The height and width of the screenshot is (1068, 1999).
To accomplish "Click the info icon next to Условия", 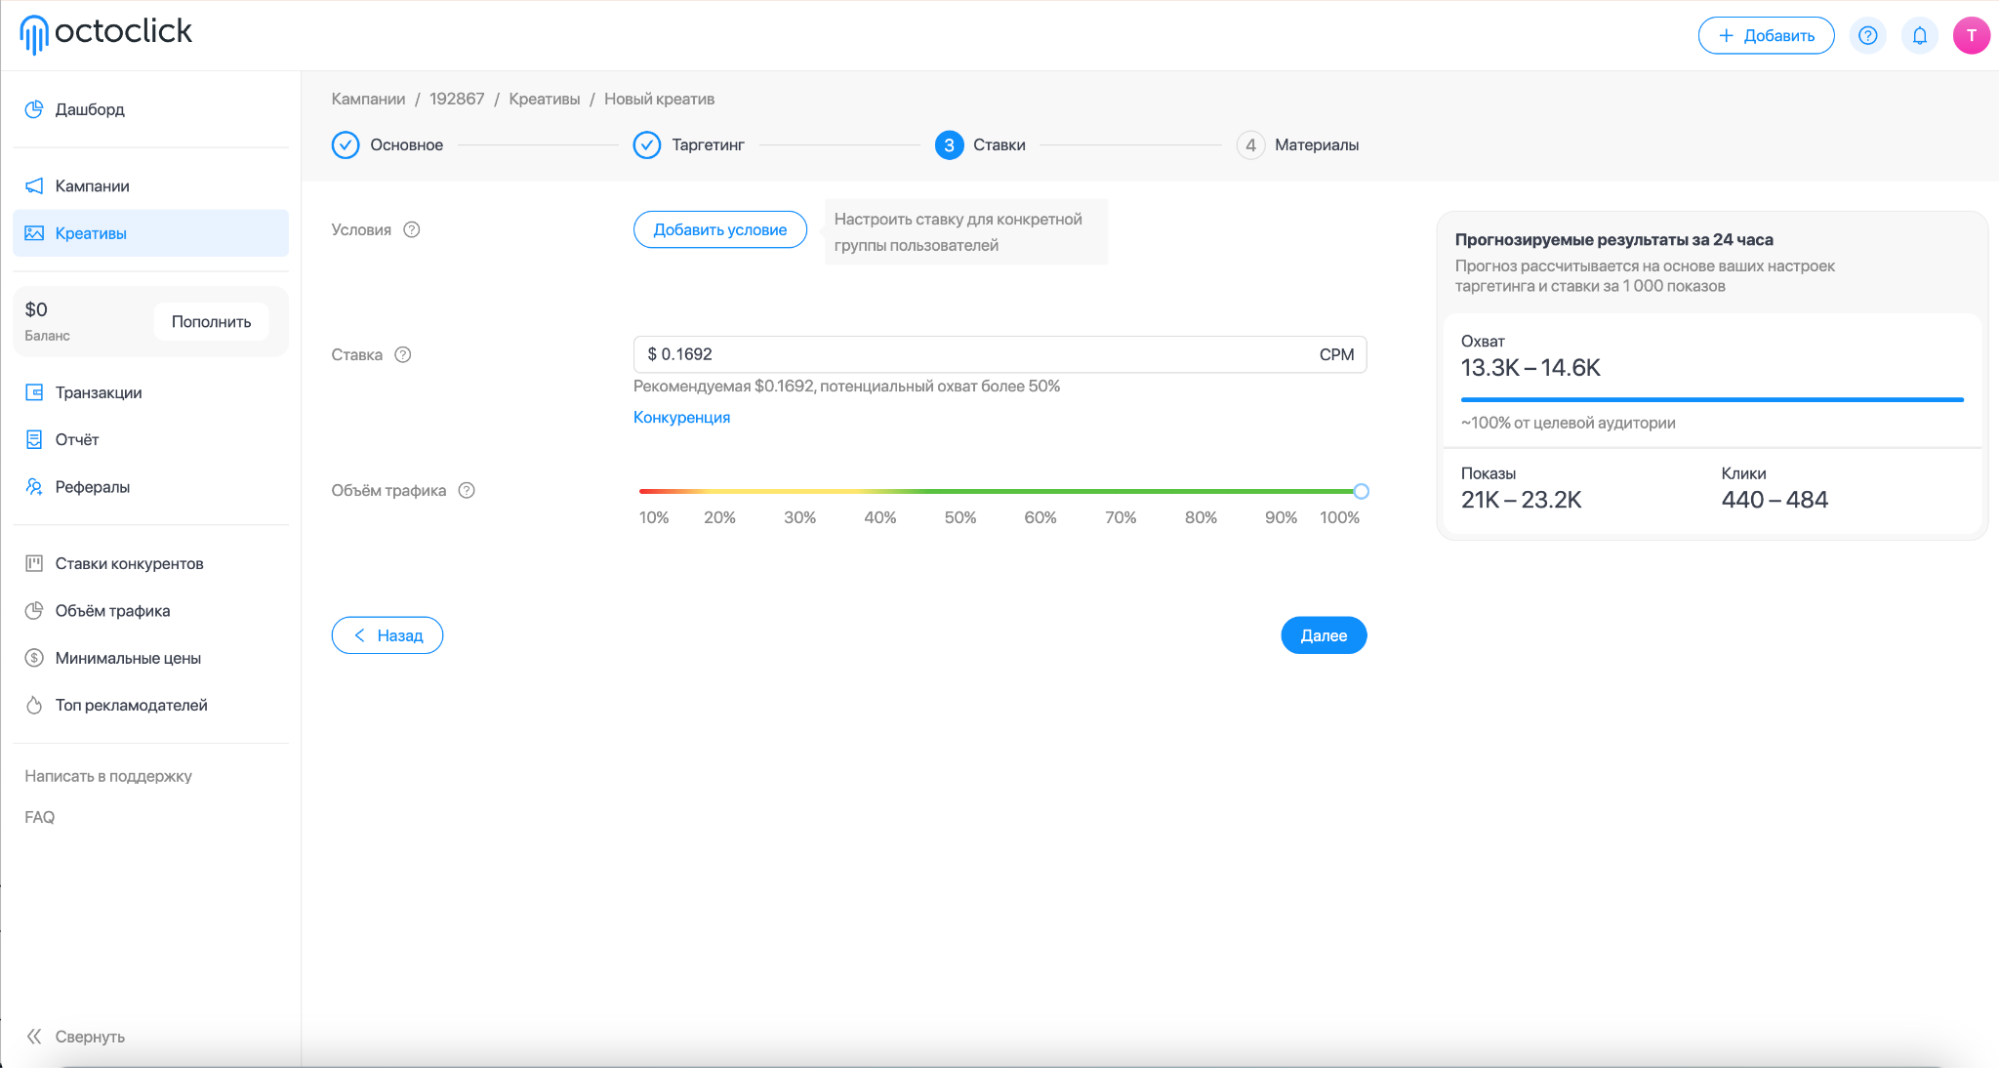I will coord(411,230).
